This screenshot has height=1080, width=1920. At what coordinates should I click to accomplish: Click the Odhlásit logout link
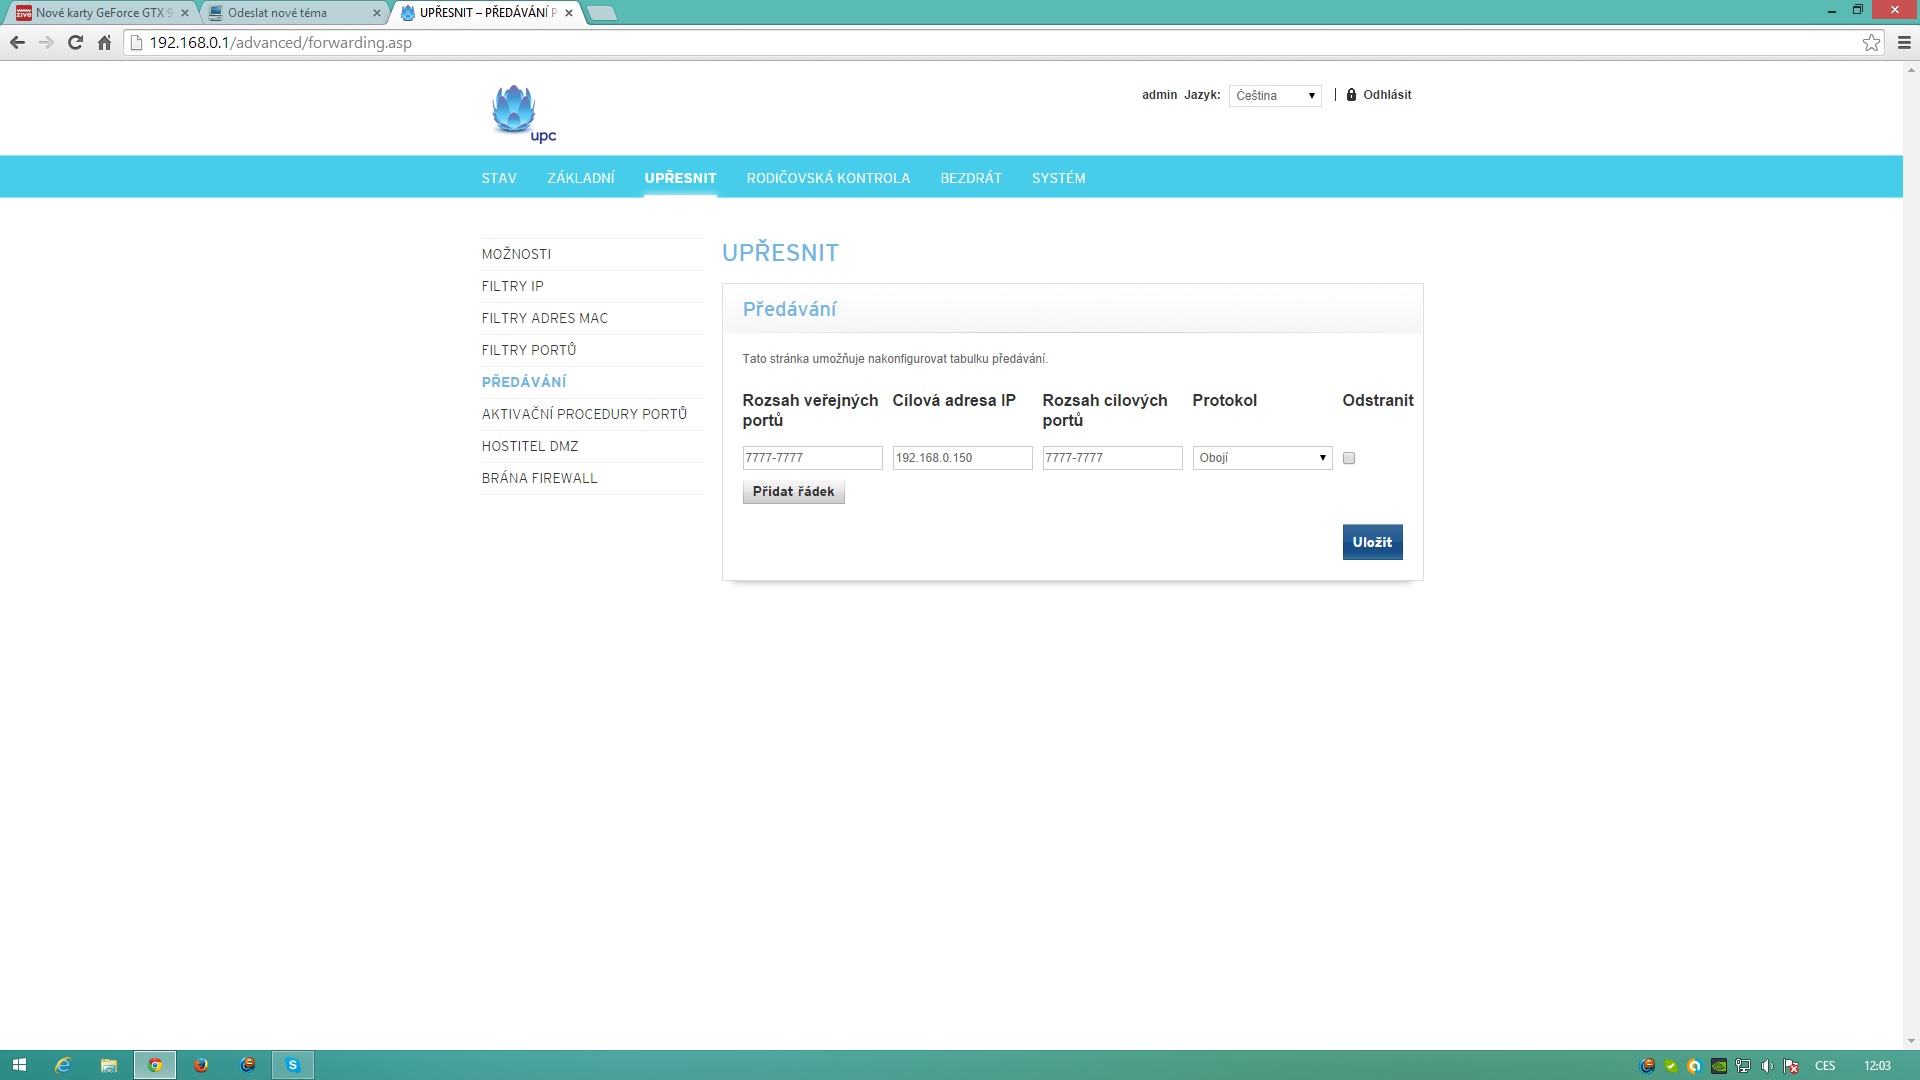1386,95
